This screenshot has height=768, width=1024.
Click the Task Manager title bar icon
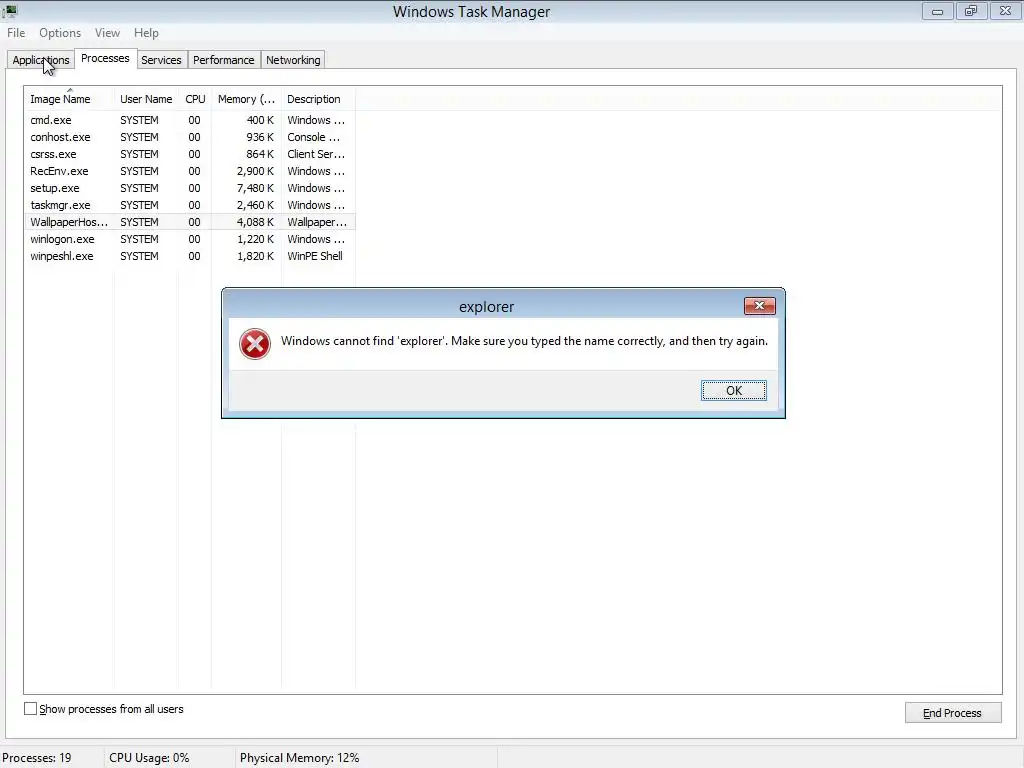point(9,11)
